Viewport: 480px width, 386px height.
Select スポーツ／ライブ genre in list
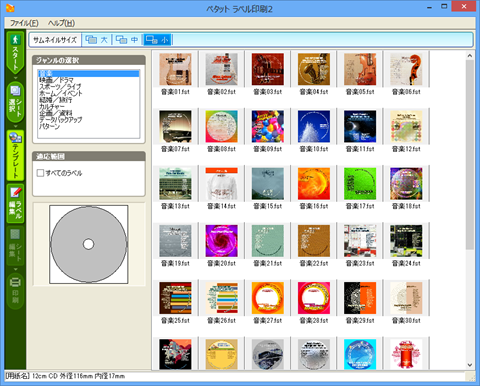click(x=60, y=87)
